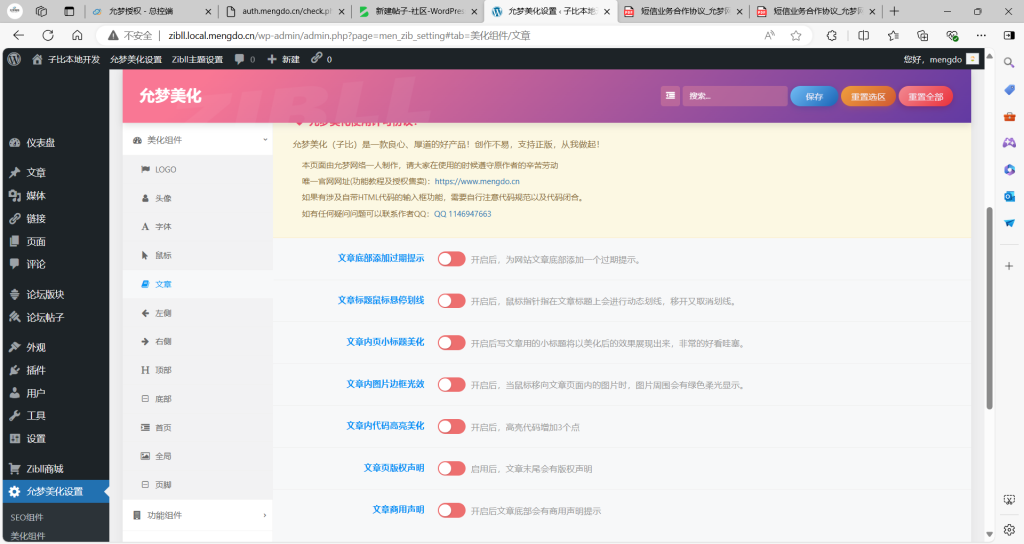Open the +新建 dropdown in the admin bar
The image size is (1024, 544).
click(x=284, y=59)
